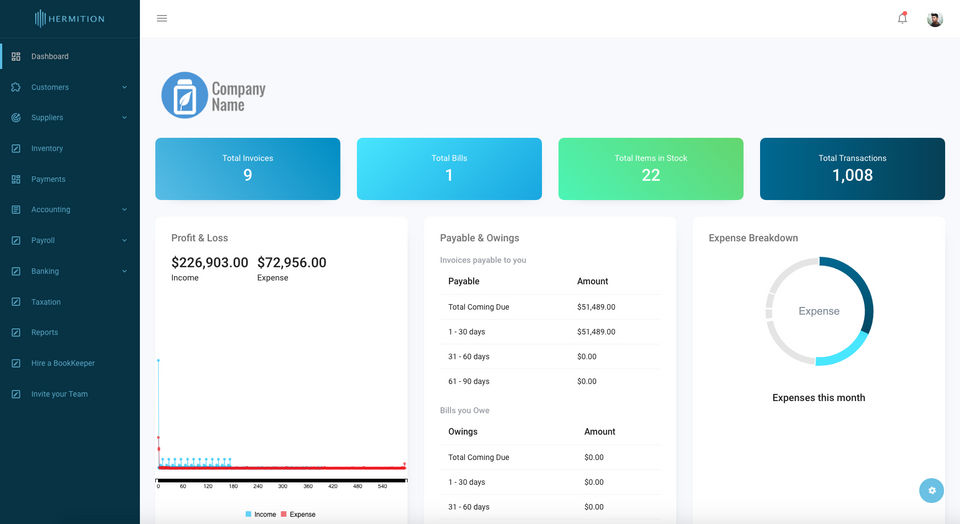
Task: Open the user avatar profile picture
Action: coord(934,19)
